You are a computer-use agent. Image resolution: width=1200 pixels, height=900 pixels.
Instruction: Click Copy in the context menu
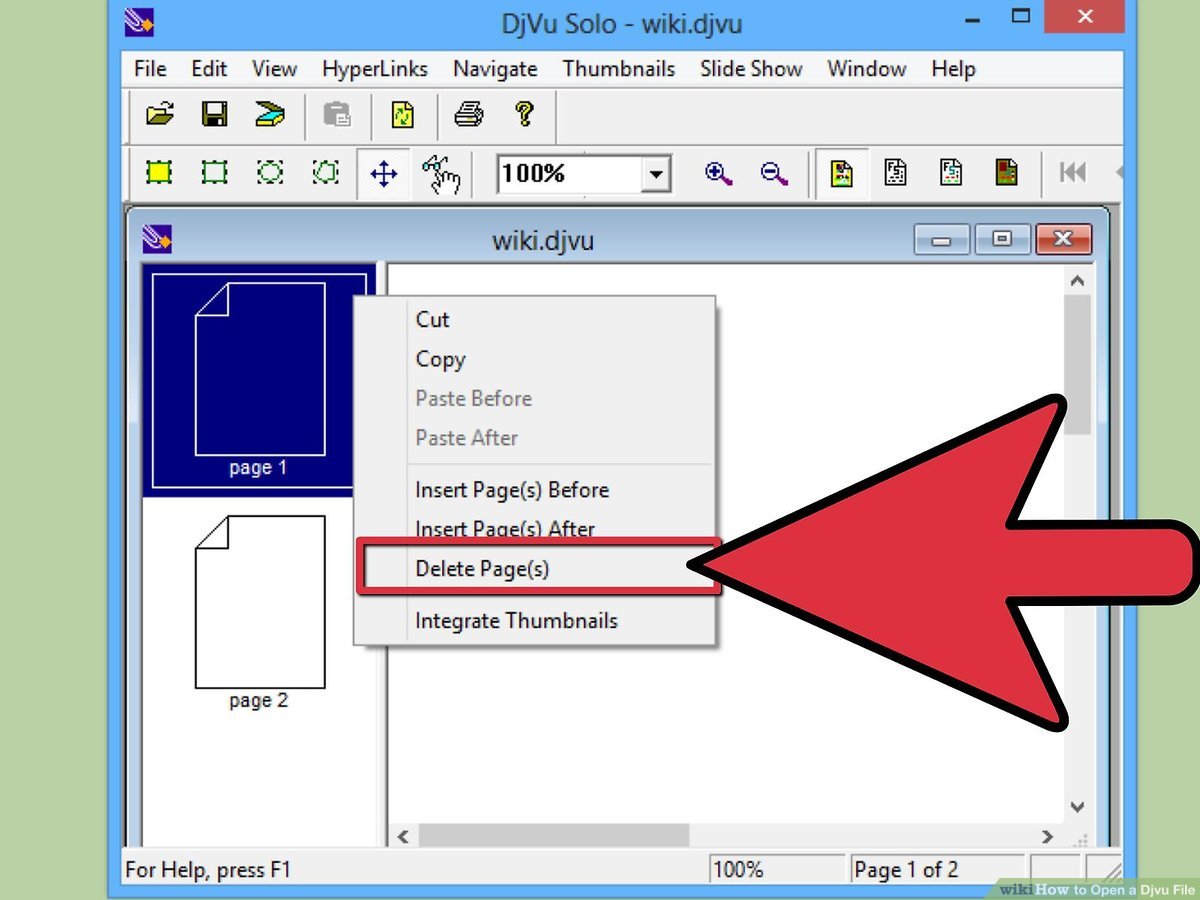[x=440, y=359]
